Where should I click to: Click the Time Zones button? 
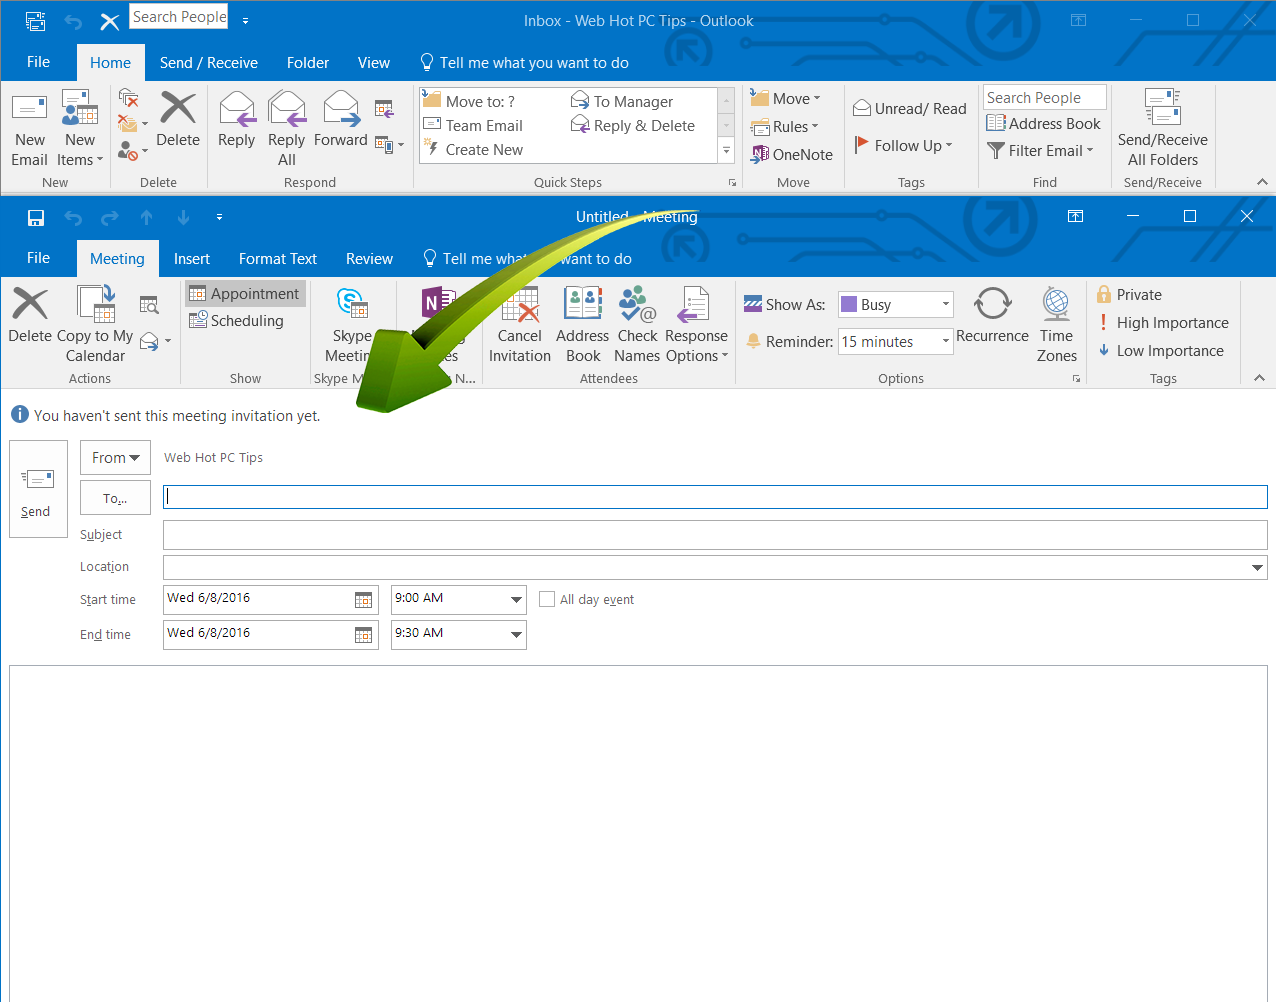(x=1056, y=325)
